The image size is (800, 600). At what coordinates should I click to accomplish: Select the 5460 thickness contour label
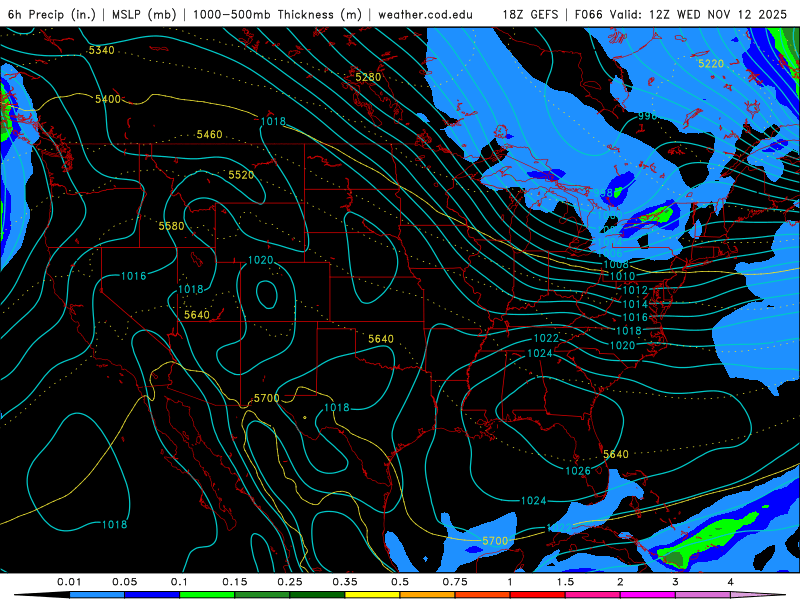(210, 134)
